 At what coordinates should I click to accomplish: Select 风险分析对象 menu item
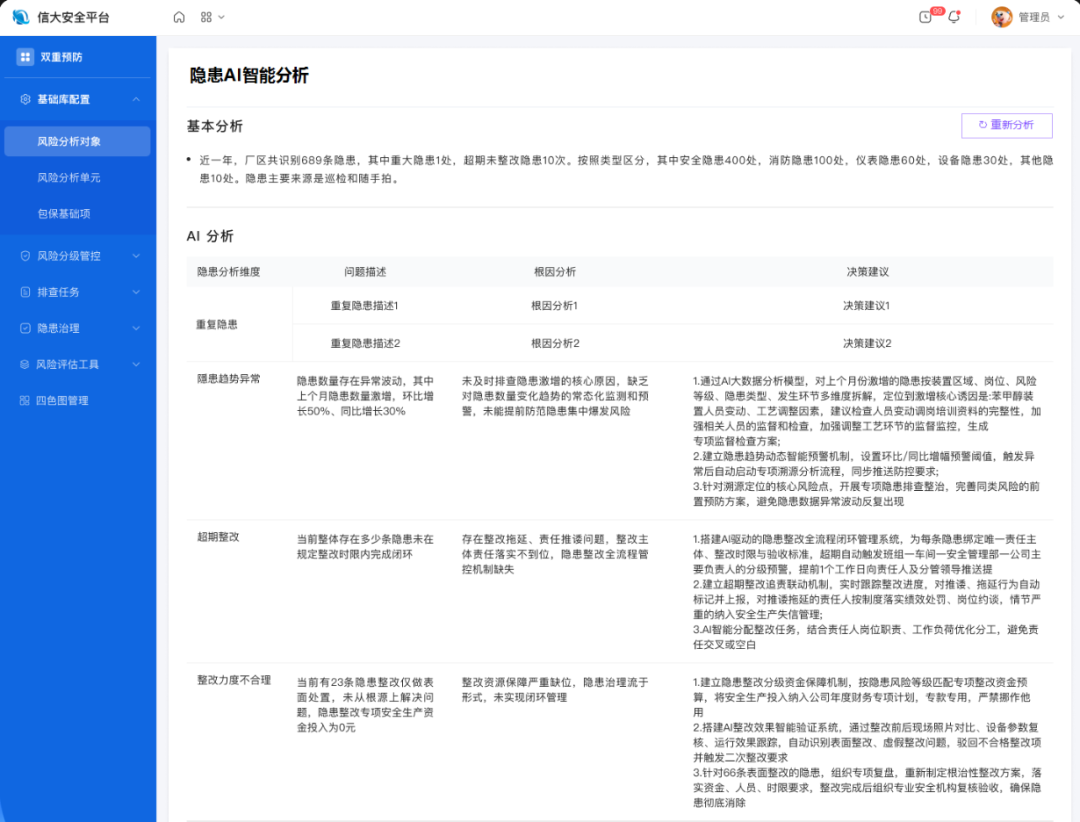(77, 141)
